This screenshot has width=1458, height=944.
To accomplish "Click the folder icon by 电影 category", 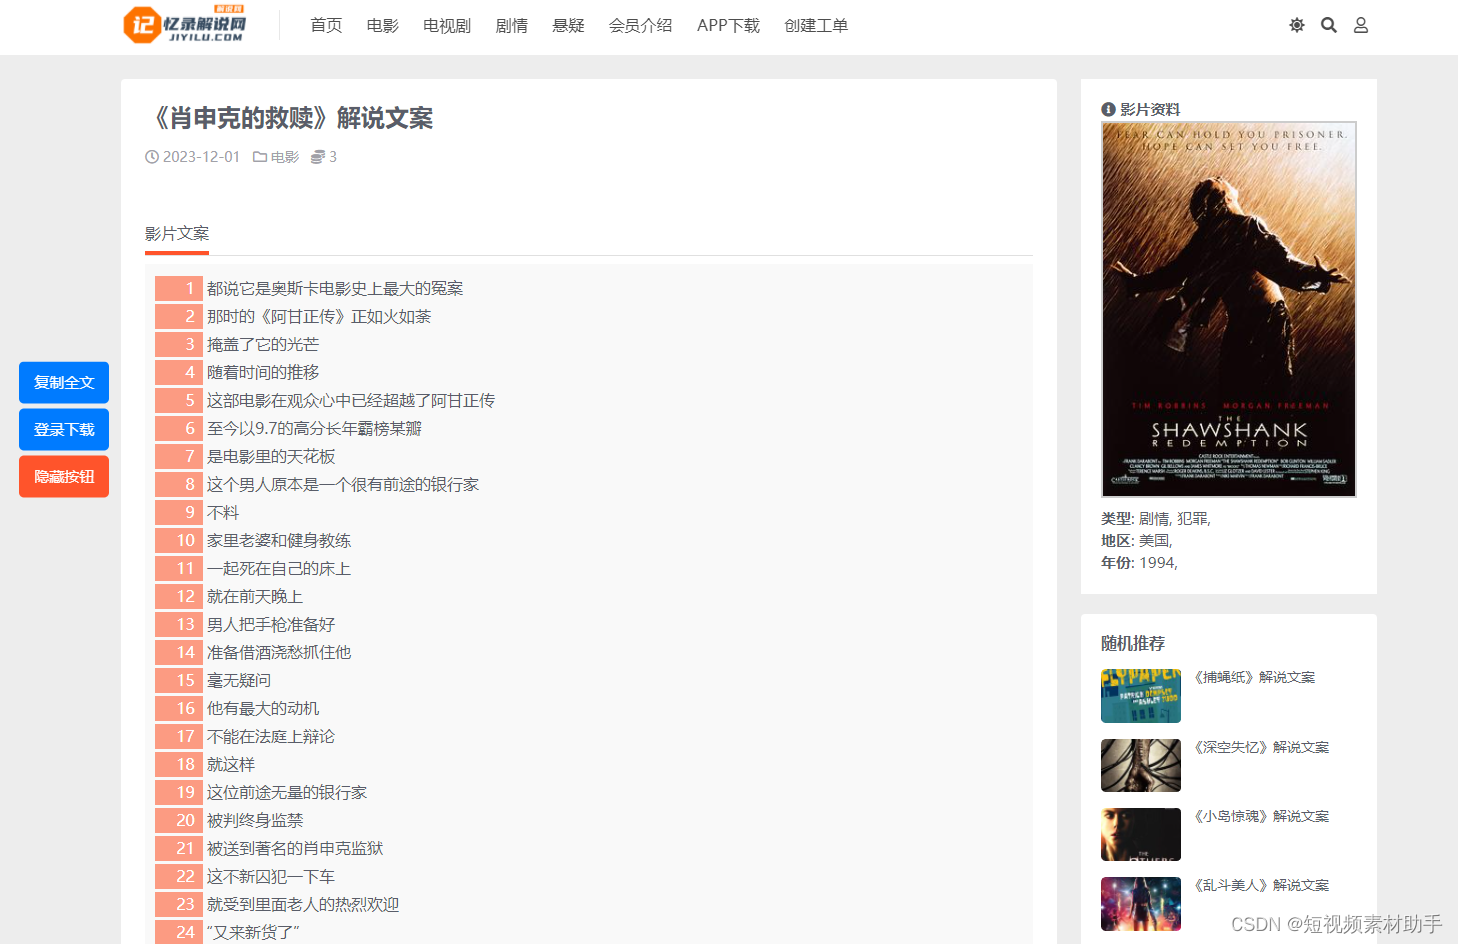I will (260, 157).
